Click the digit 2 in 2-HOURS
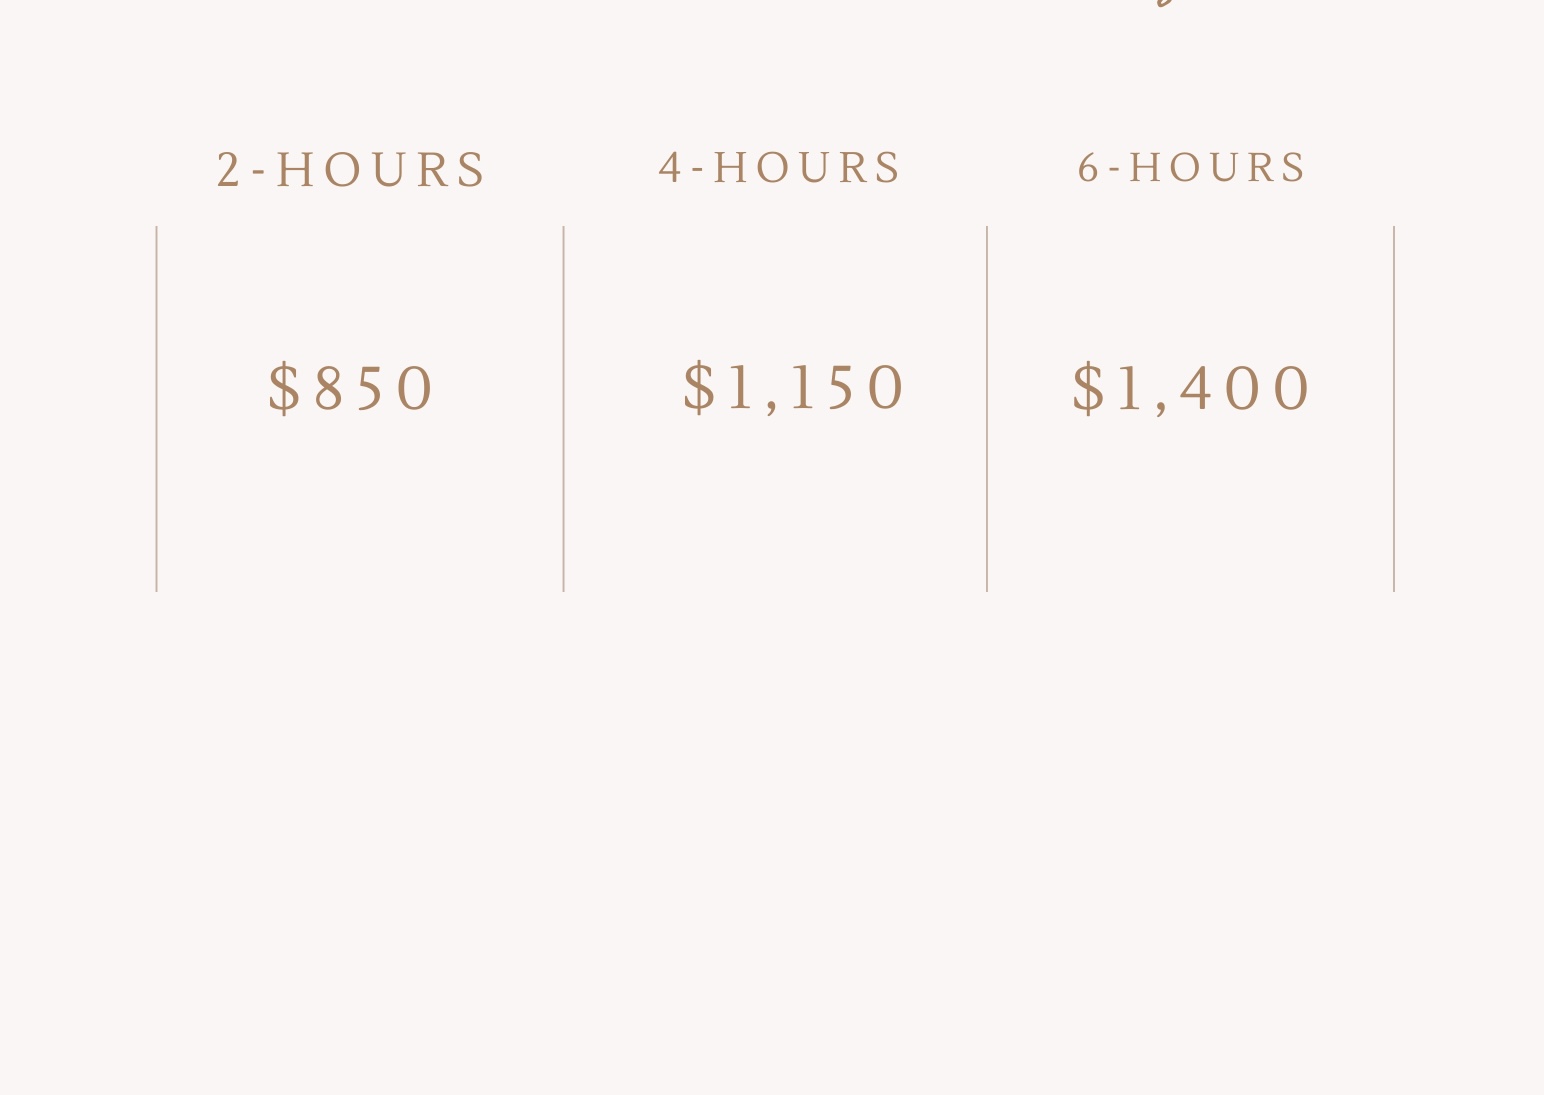Screen dimensions: 1544x1095 click(x=228, y=170)
